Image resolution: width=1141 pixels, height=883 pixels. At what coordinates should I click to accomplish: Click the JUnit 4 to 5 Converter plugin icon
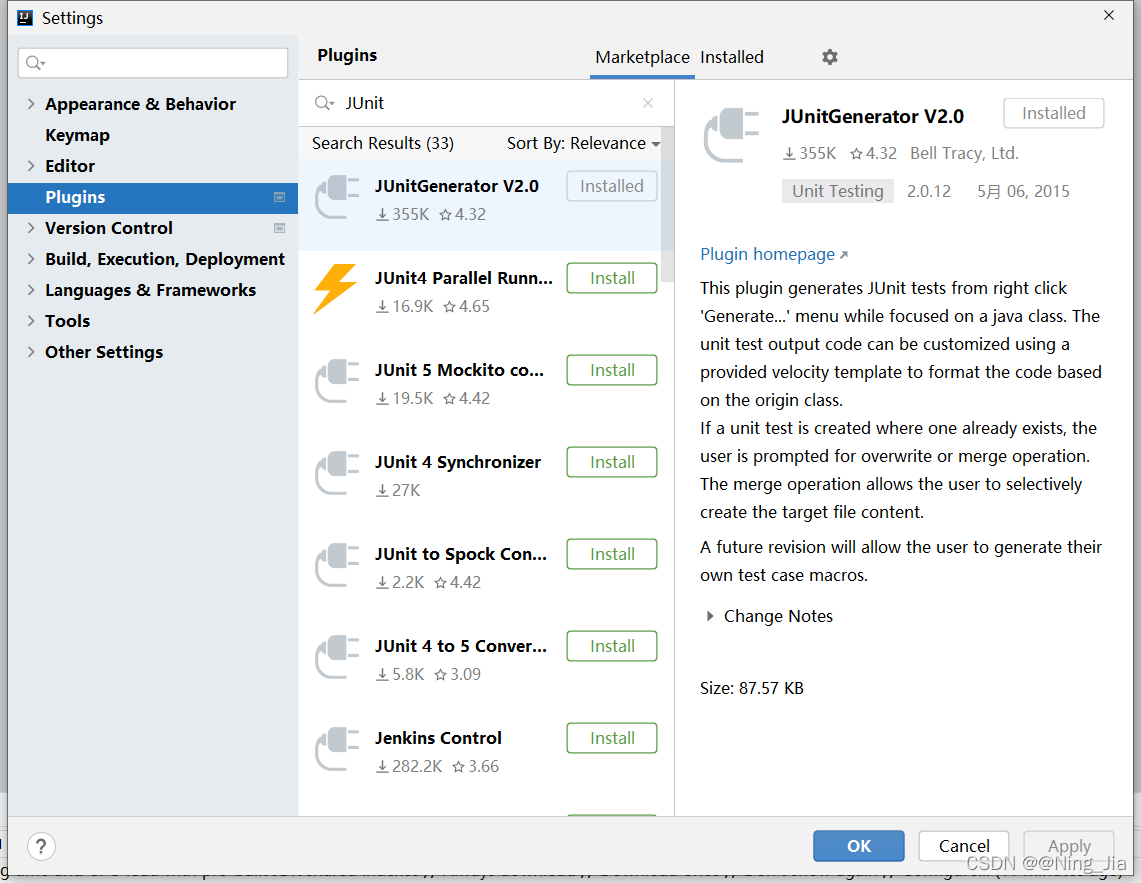[337, 657]
